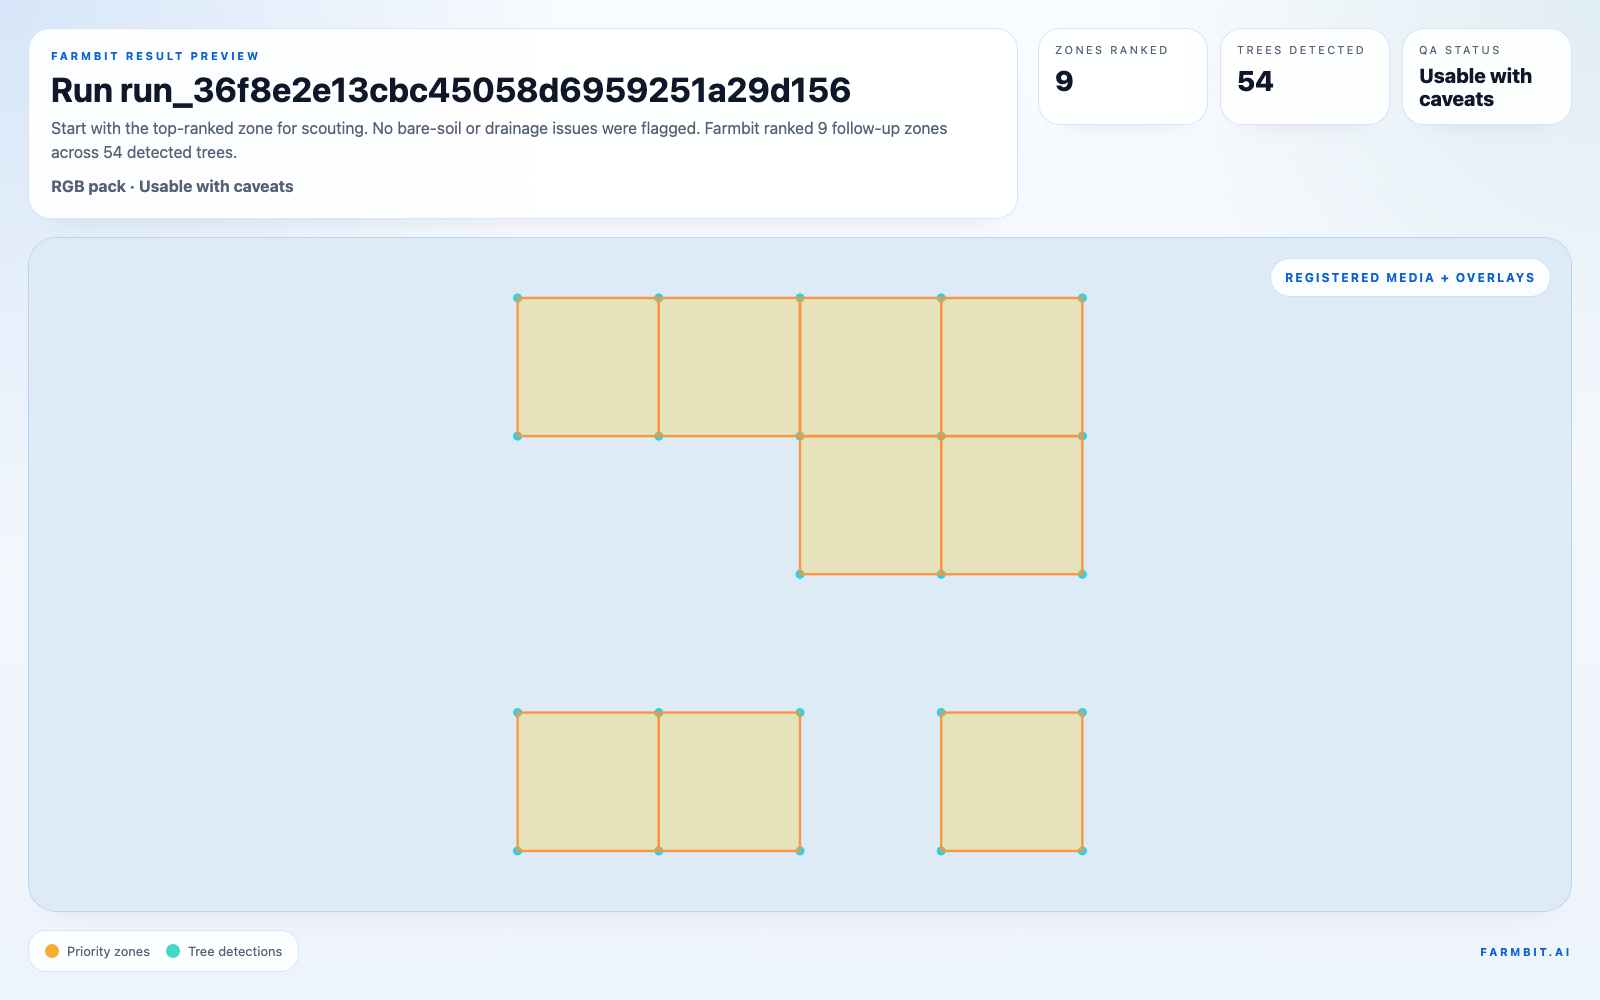
Task: Click the Farmbit Result Preview header label
Action: (155, 56)
